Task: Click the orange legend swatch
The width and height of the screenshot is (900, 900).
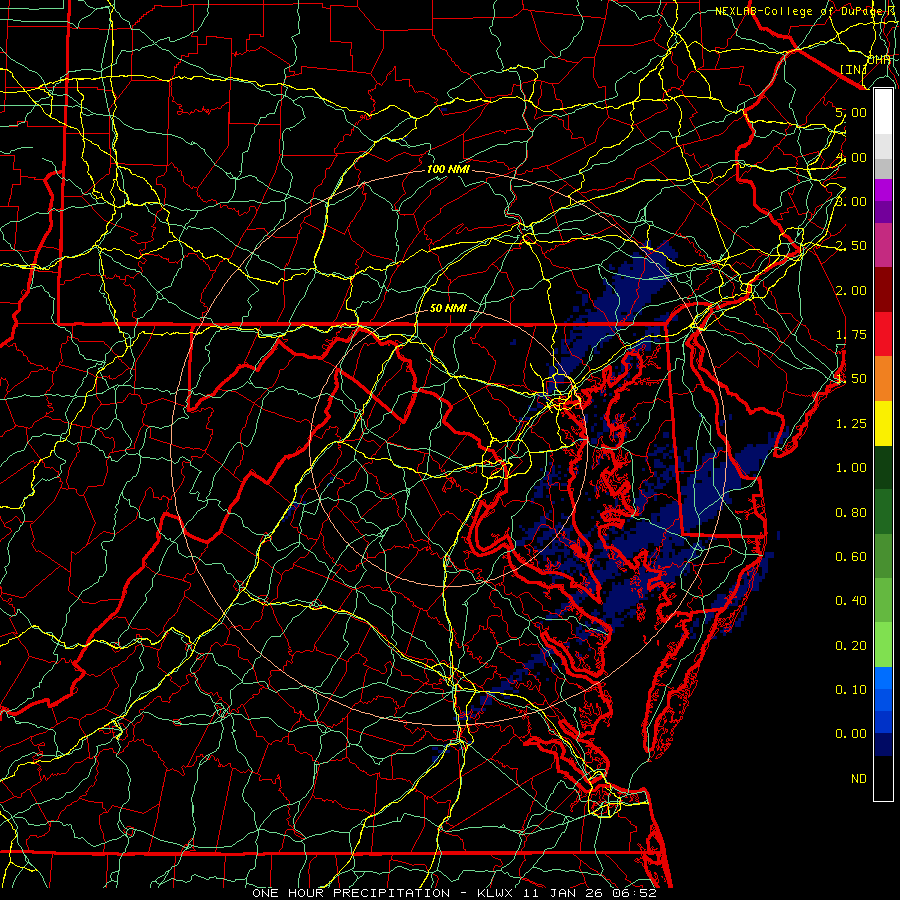Action: click(x=883, y=378)
